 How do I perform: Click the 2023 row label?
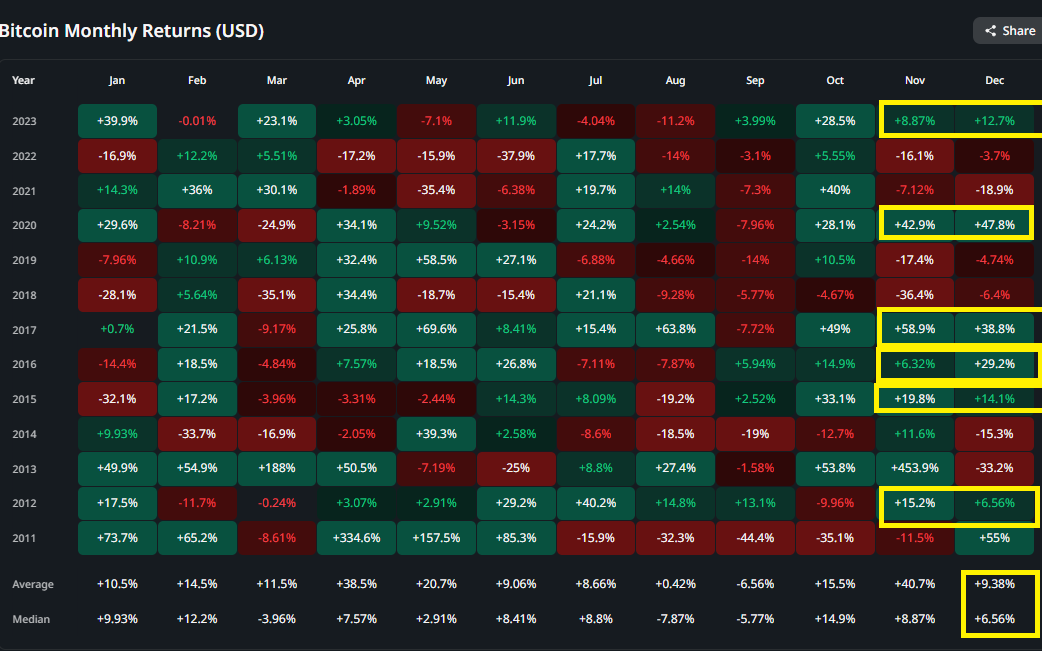(24, 122)
